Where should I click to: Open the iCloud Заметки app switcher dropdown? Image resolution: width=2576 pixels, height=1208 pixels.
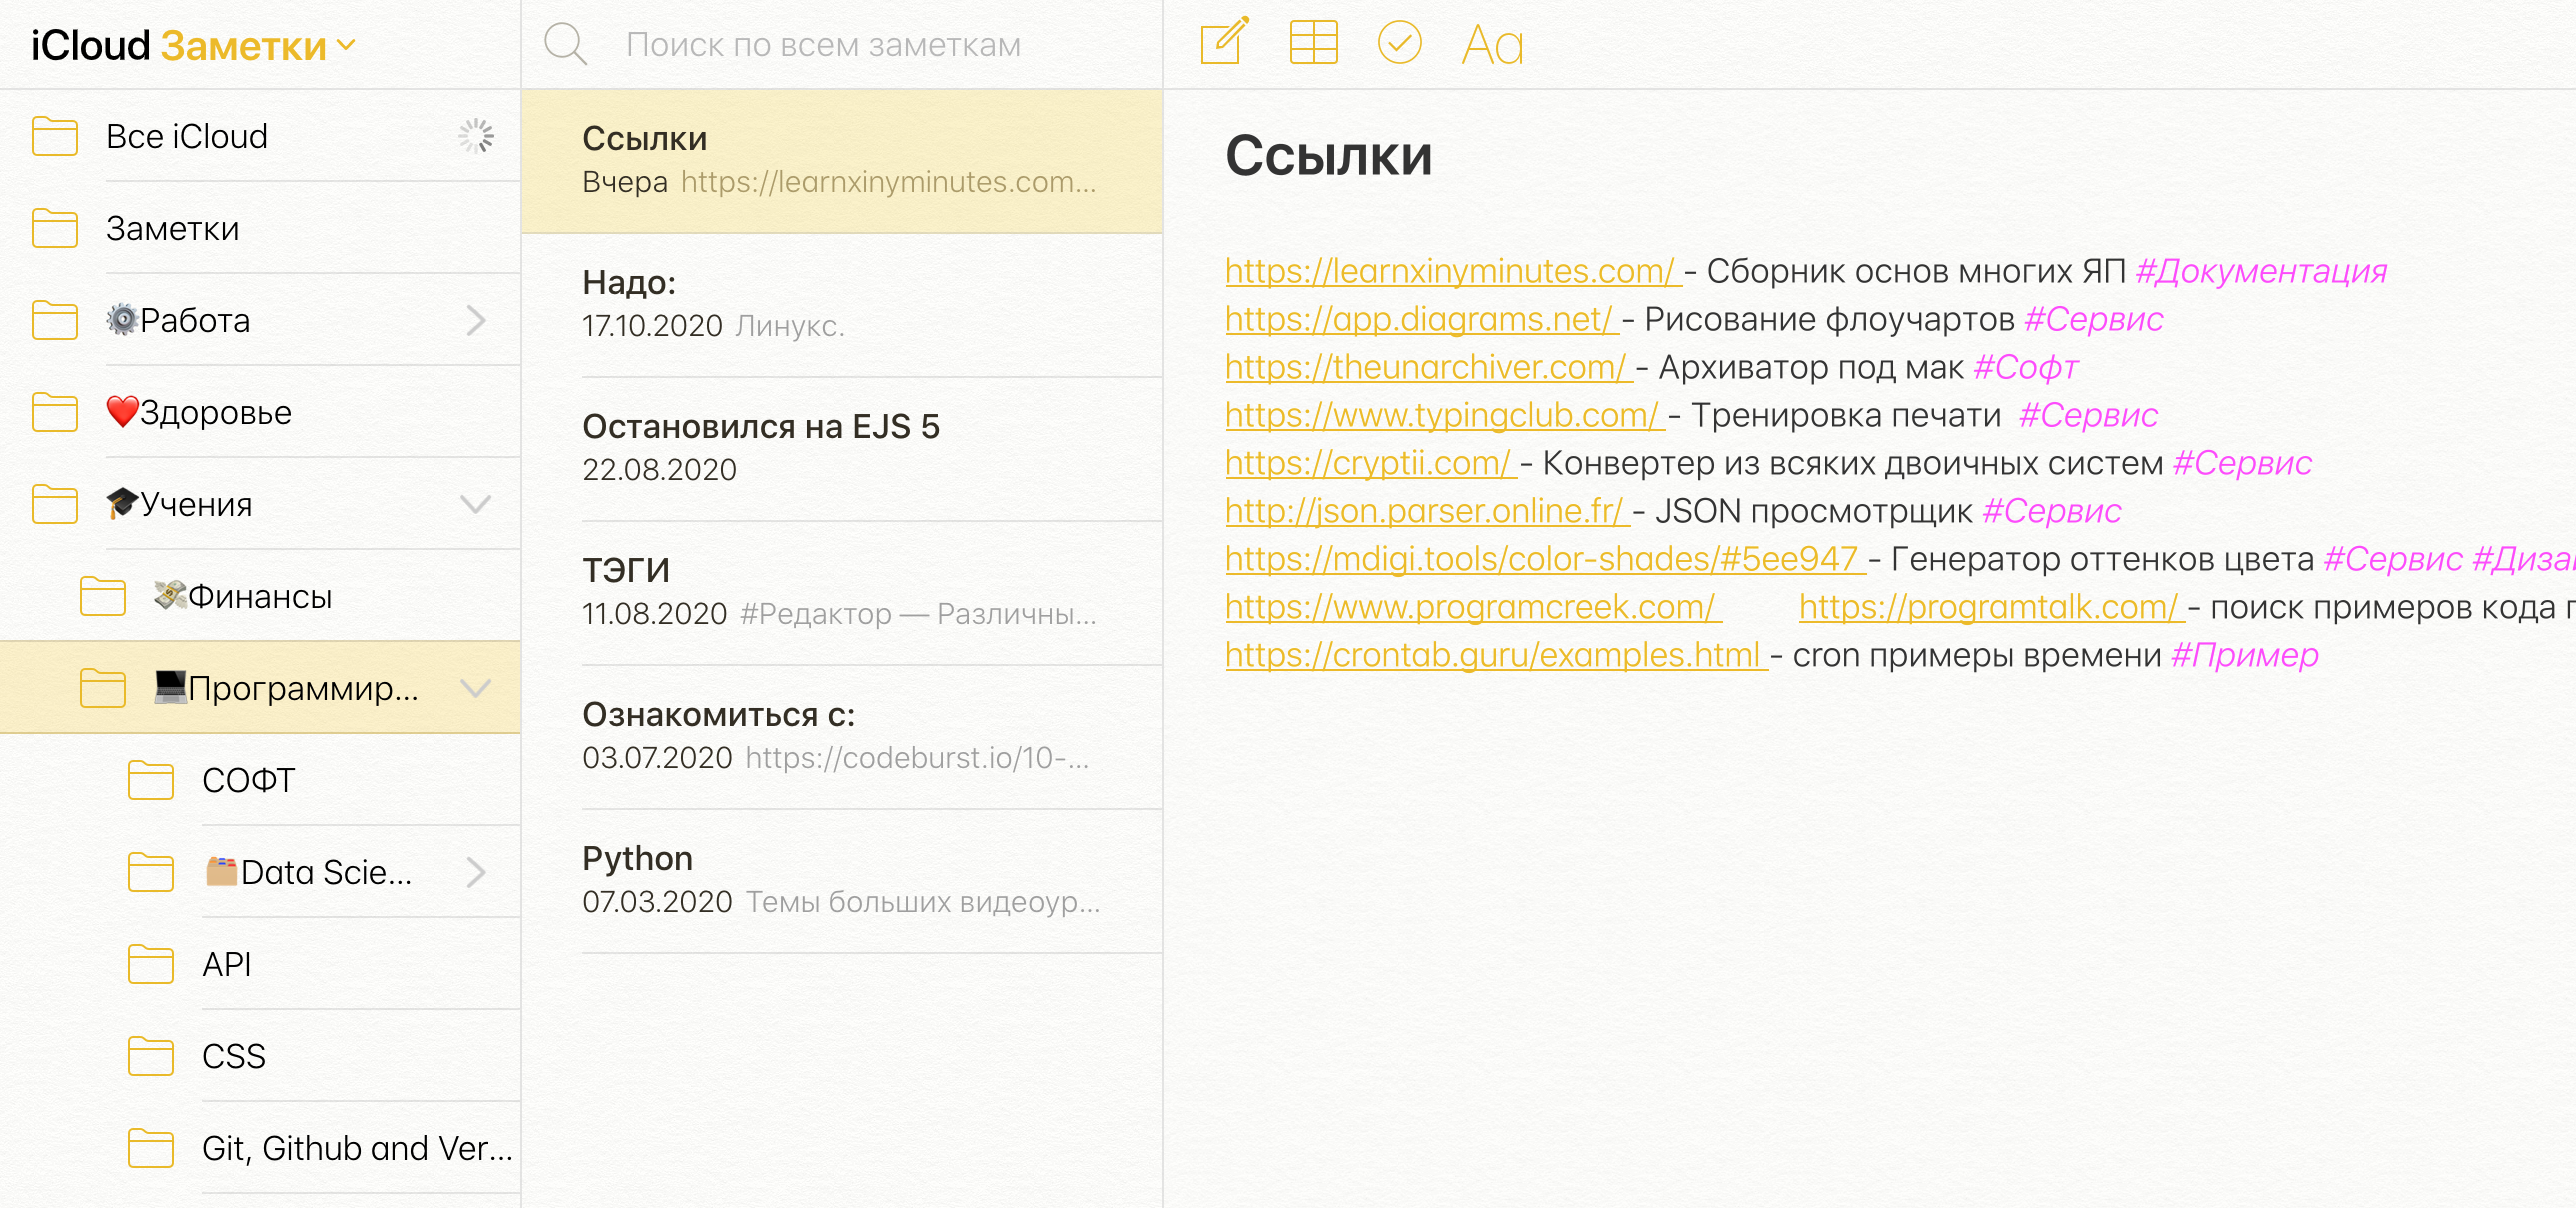pos(346,45)
